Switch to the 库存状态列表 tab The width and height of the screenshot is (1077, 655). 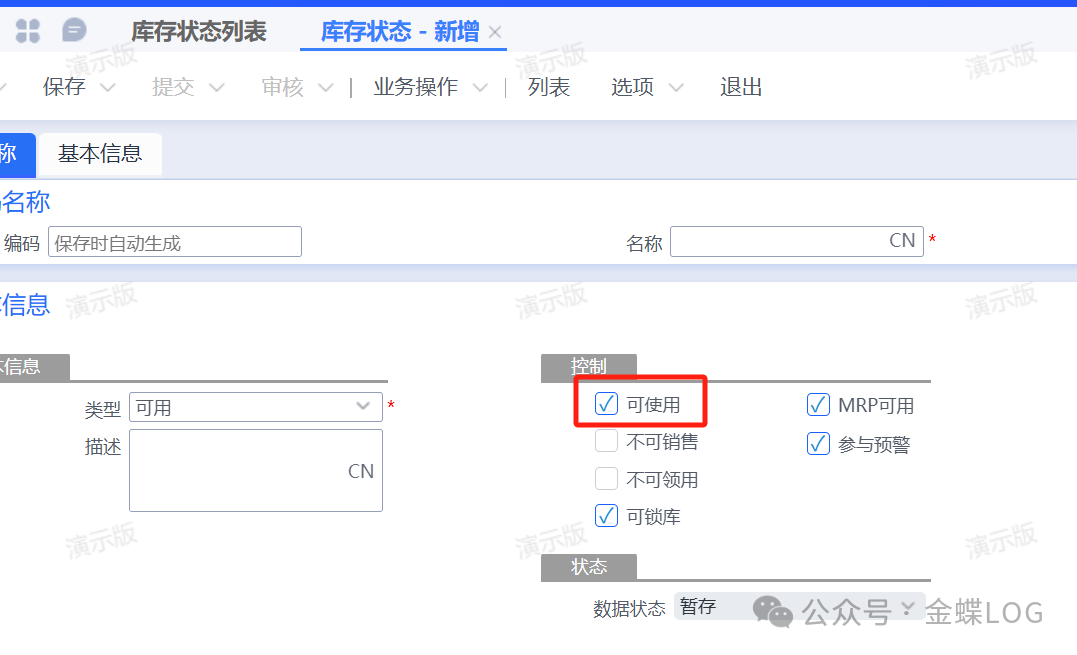tap(199, 32)
